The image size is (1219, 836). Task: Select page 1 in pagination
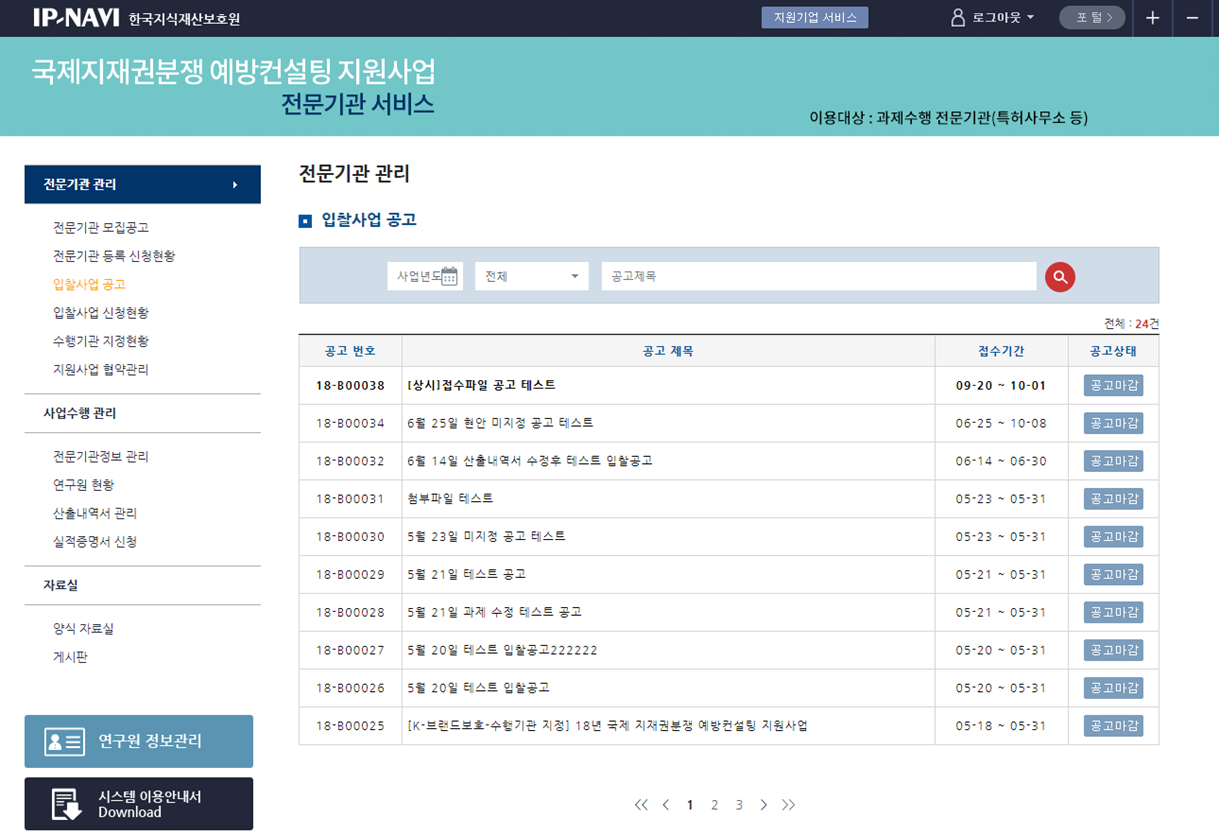(x=690, y=805)
